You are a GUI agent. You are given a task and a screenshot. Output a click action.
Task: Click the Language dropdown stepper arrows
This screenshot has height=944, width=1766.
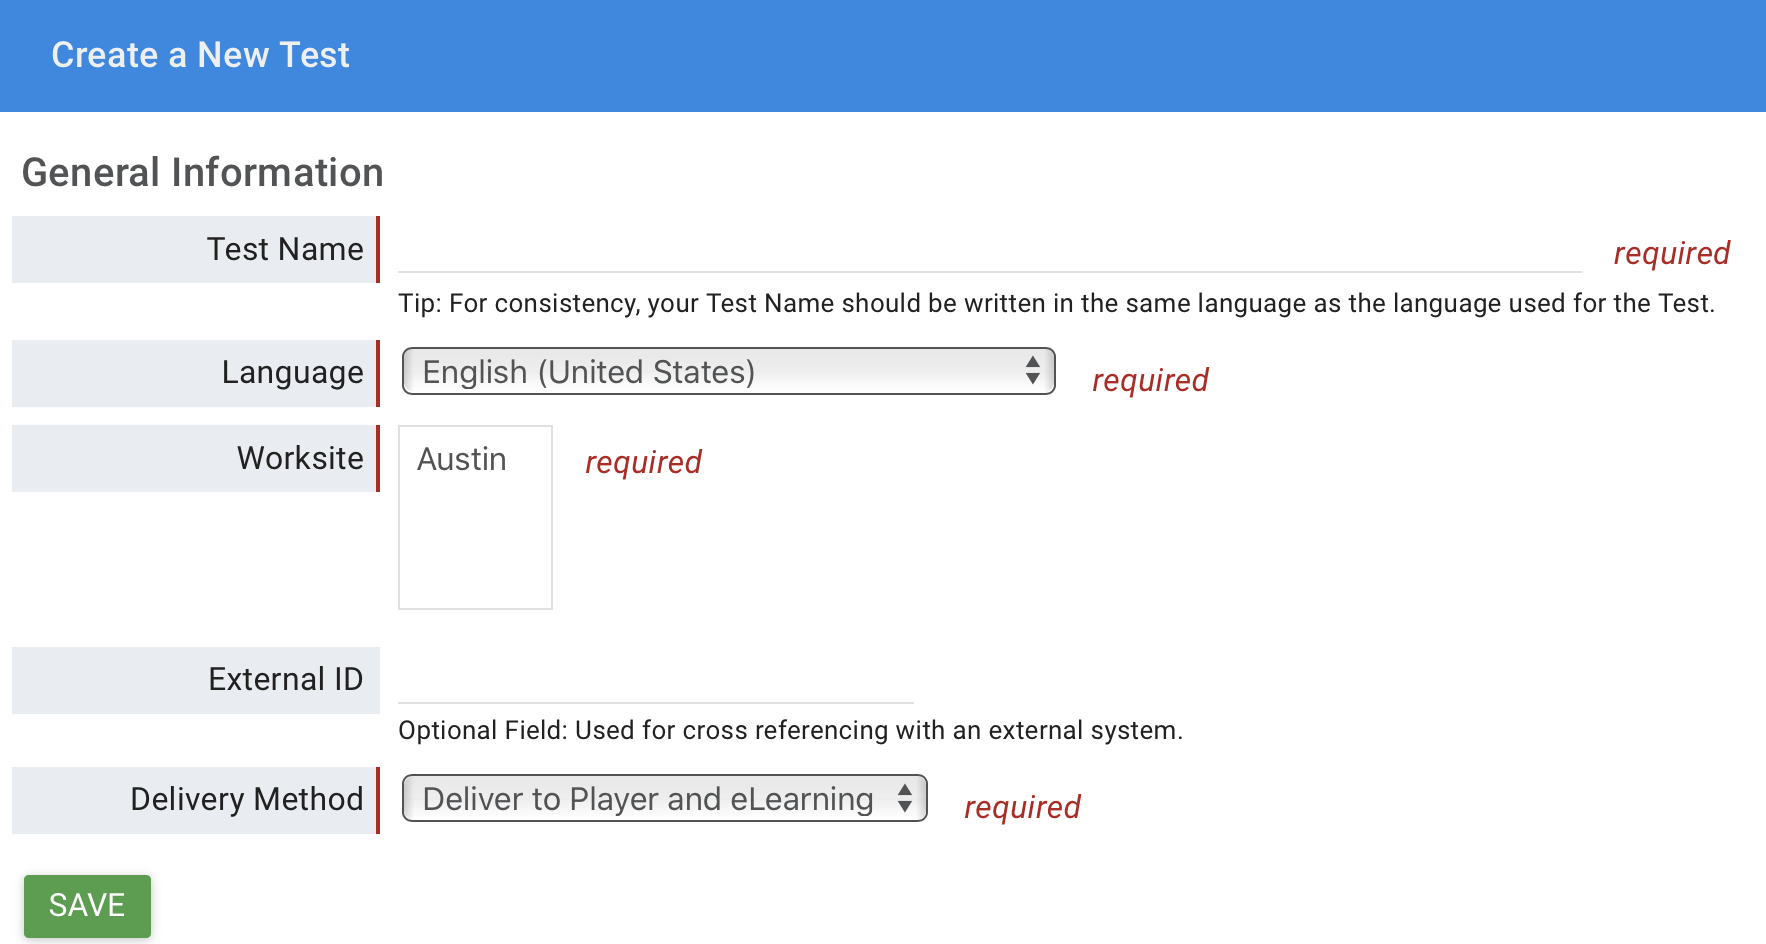pyautogui.click(x=1032, y=372)
